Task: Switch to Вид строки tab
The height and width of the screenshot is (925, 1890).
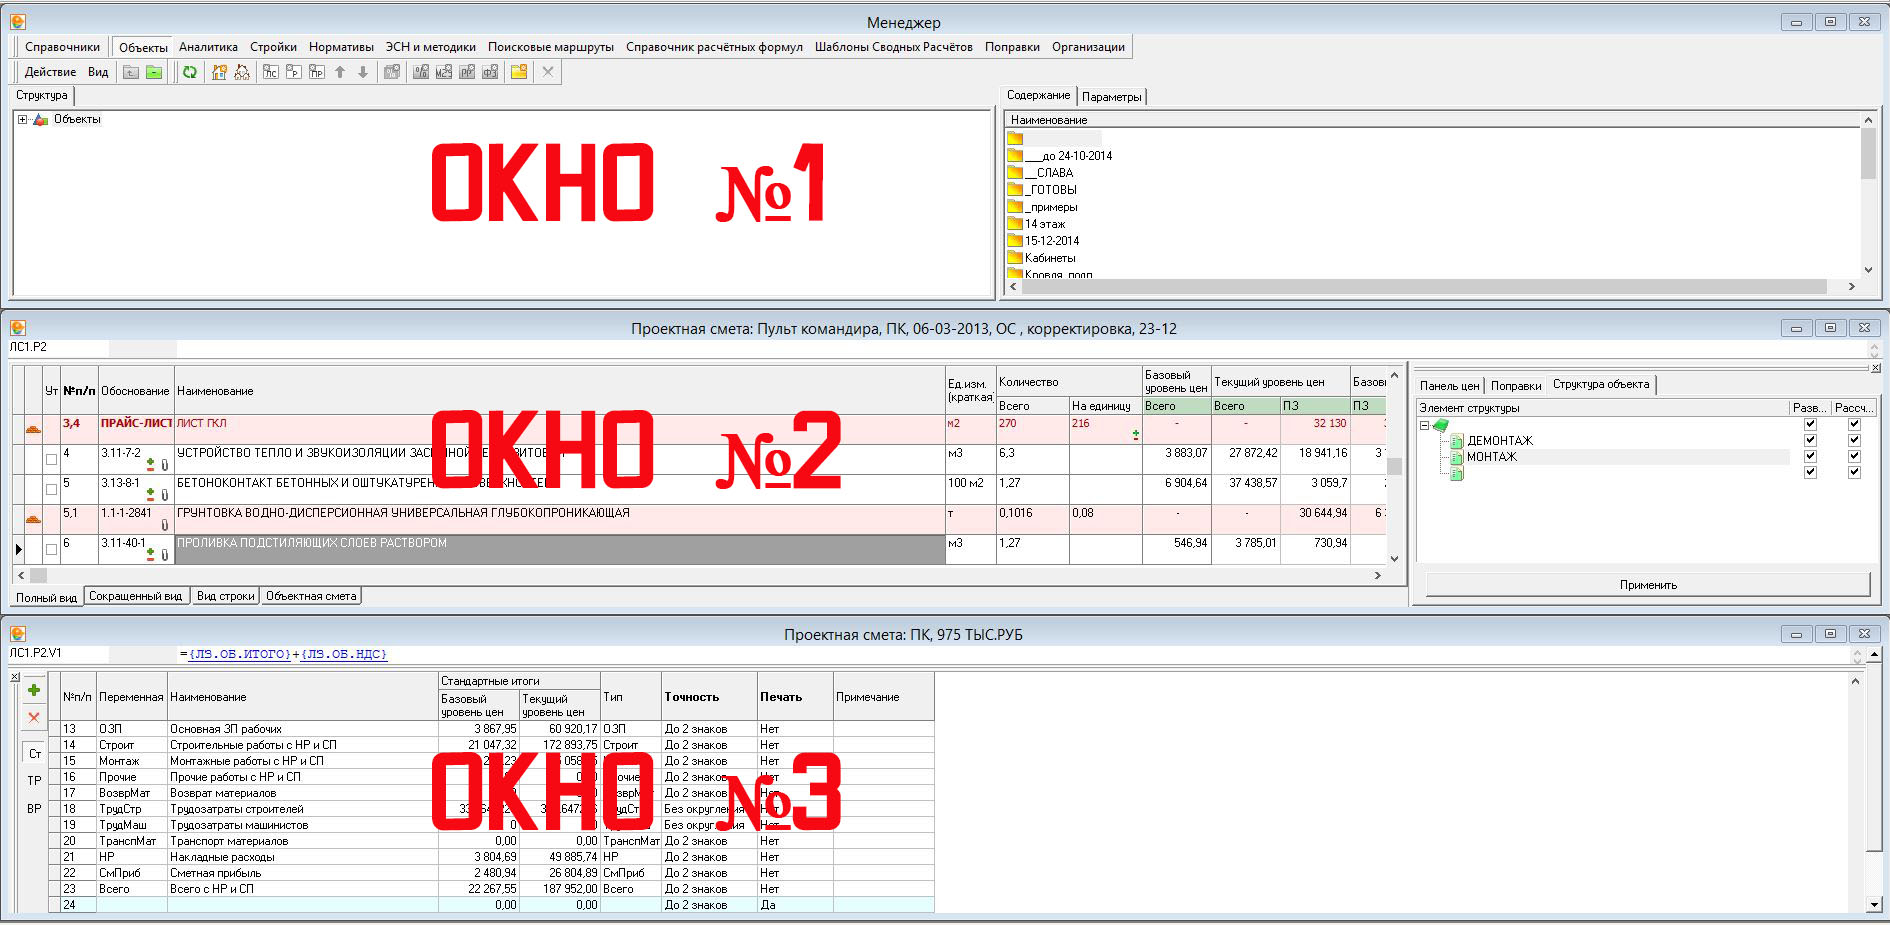Action: pos(225,596)
